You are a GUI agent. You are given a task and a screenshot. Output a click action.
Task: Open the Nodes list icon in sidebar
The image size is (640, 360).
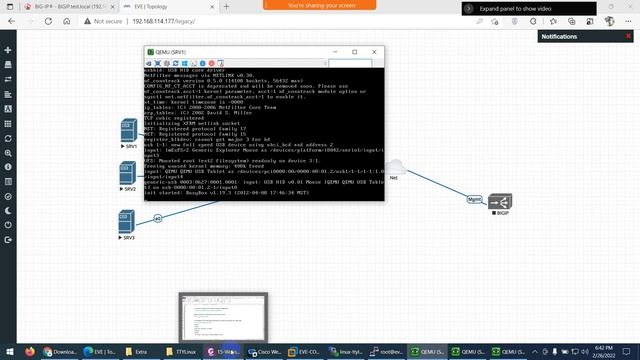tap(8, 64)
